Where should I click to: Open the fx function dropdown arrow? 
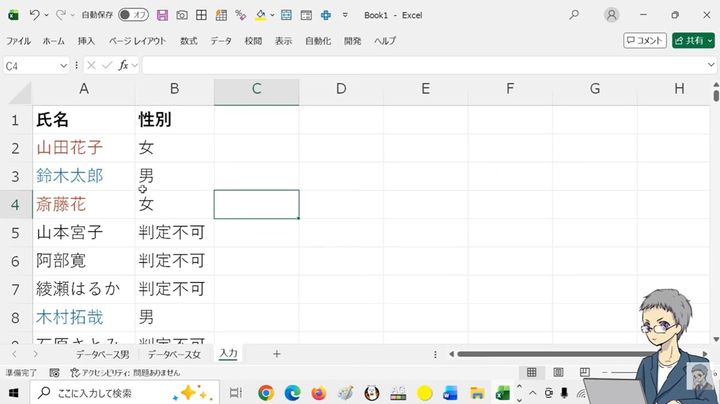135,66
